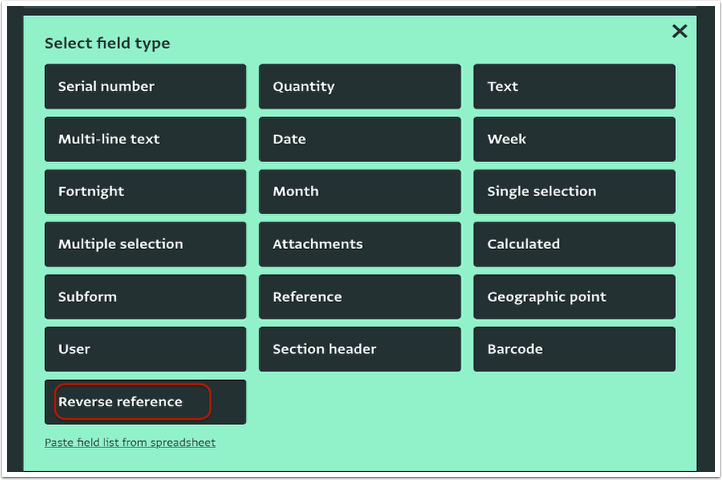This screenshot has width=722, height=480.
Task: Choose the Single selection field type
Action: tap(574, 192)
